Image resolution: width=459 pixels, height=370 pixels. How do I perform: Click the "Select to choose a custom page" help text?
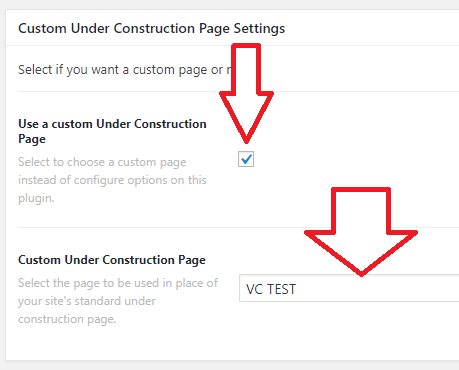click(x=102, y=162)
